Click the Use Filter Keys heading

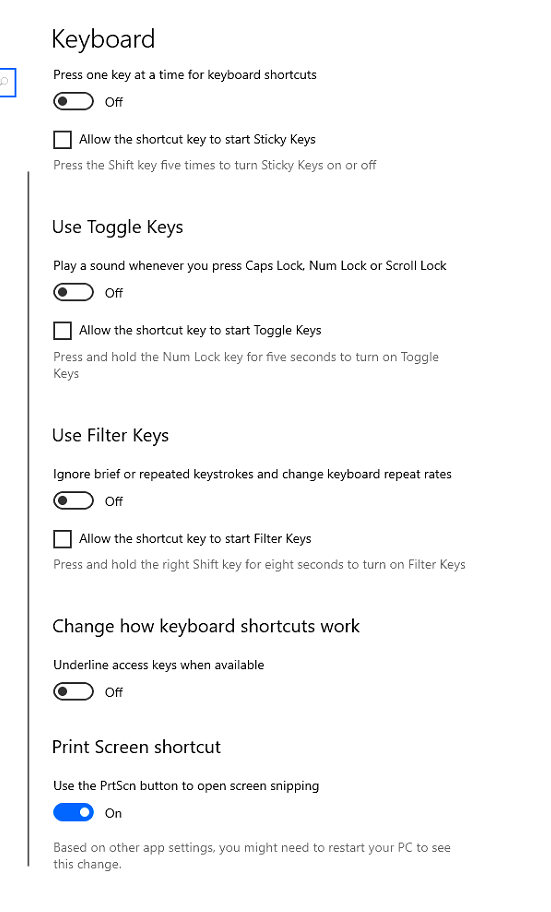pyautogui.click(x=111, y=435)
